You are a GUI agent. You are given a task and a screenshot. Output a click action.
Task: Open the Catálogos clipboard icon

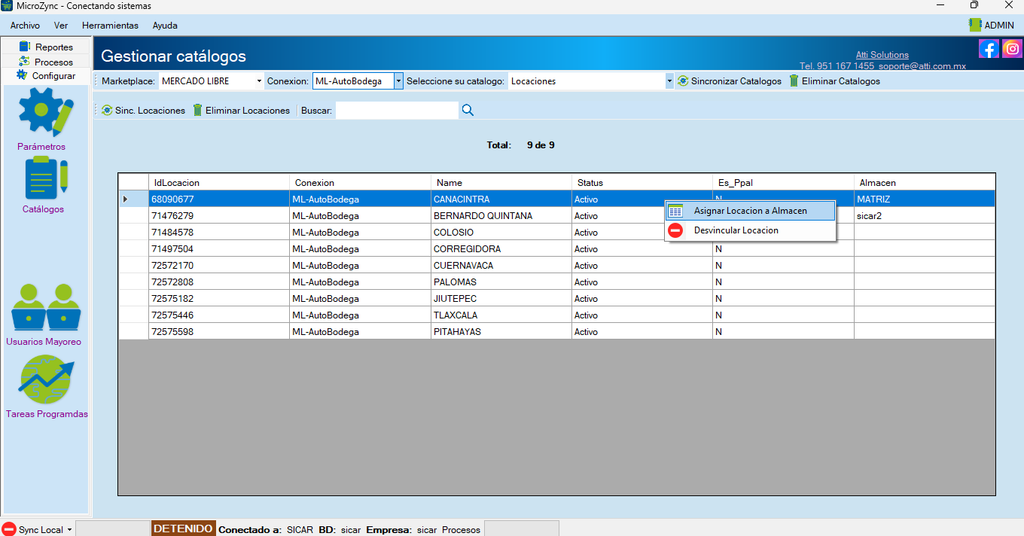(46, 178)
